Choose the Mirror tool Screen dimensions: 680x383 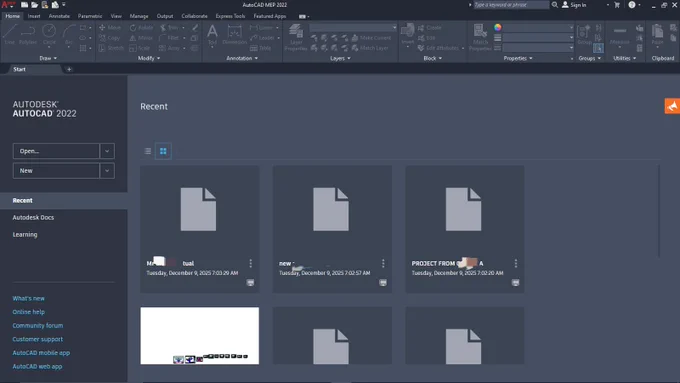click(x=141, y=38)
